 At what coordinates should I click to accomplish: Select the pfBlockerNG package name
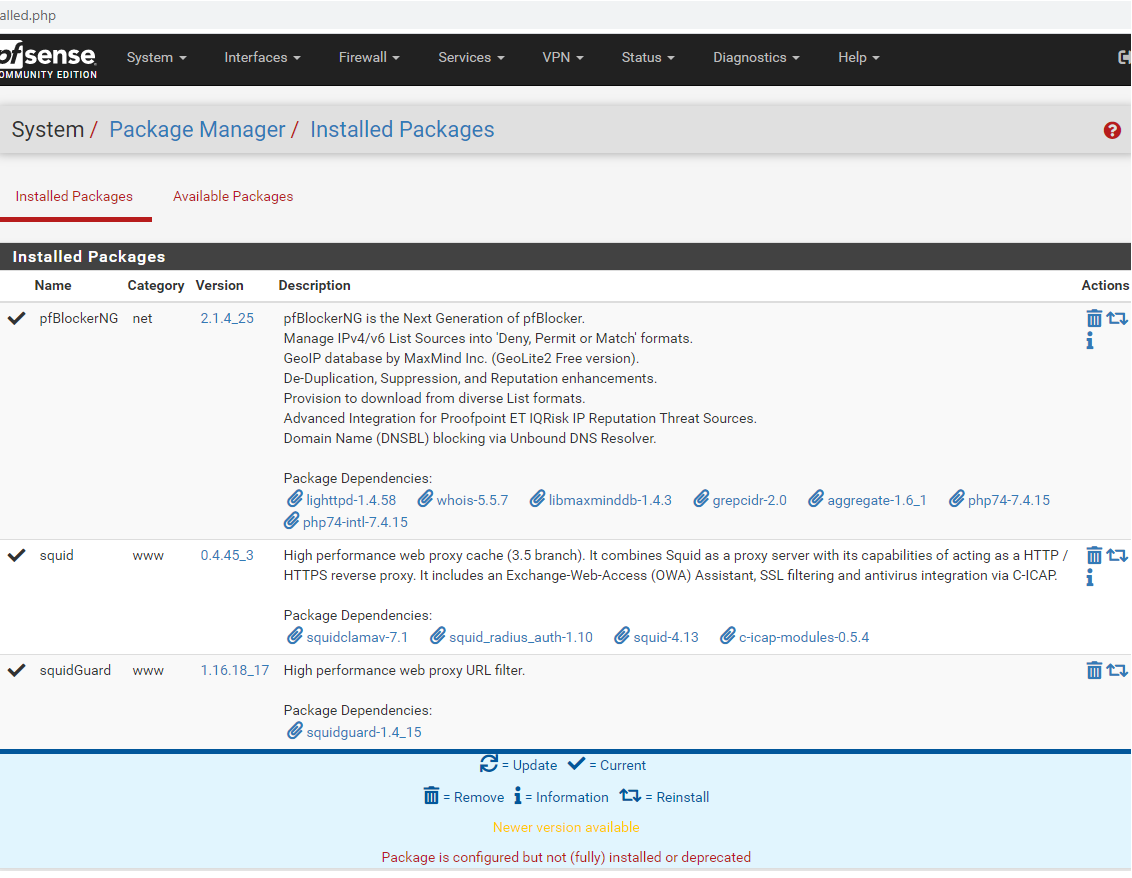tap(79, 318)
